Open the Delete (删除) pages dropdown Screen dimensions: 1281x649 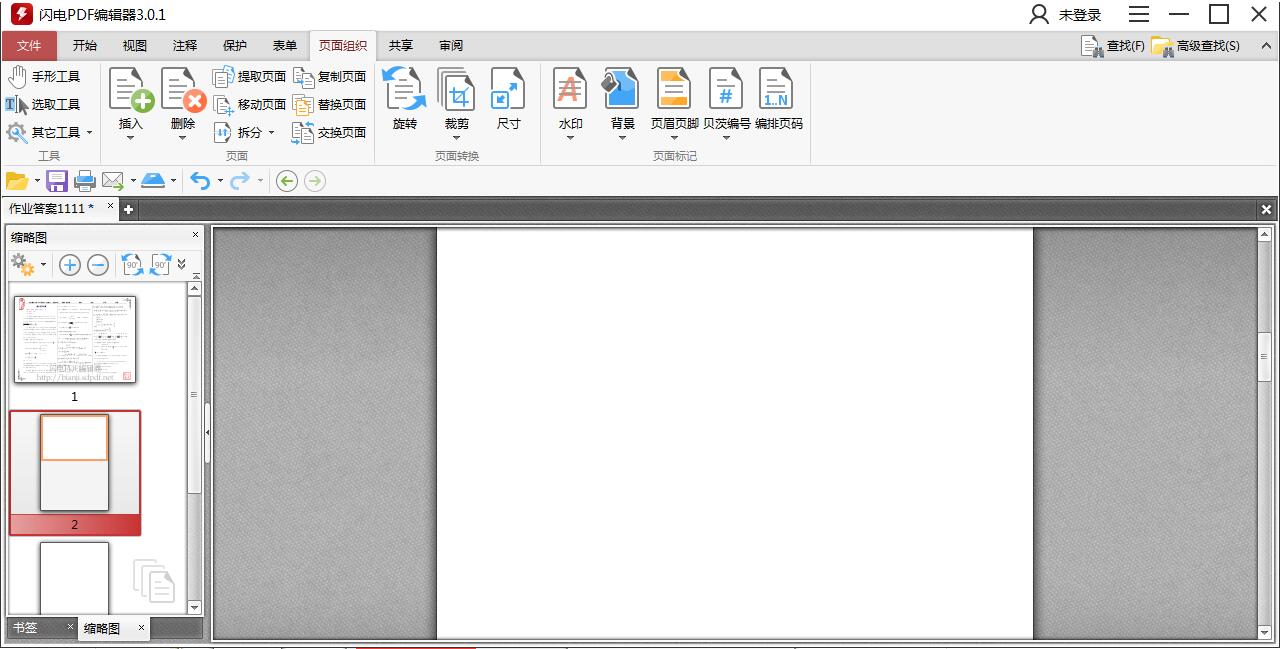pyautogui.click(x=183, y=138)
